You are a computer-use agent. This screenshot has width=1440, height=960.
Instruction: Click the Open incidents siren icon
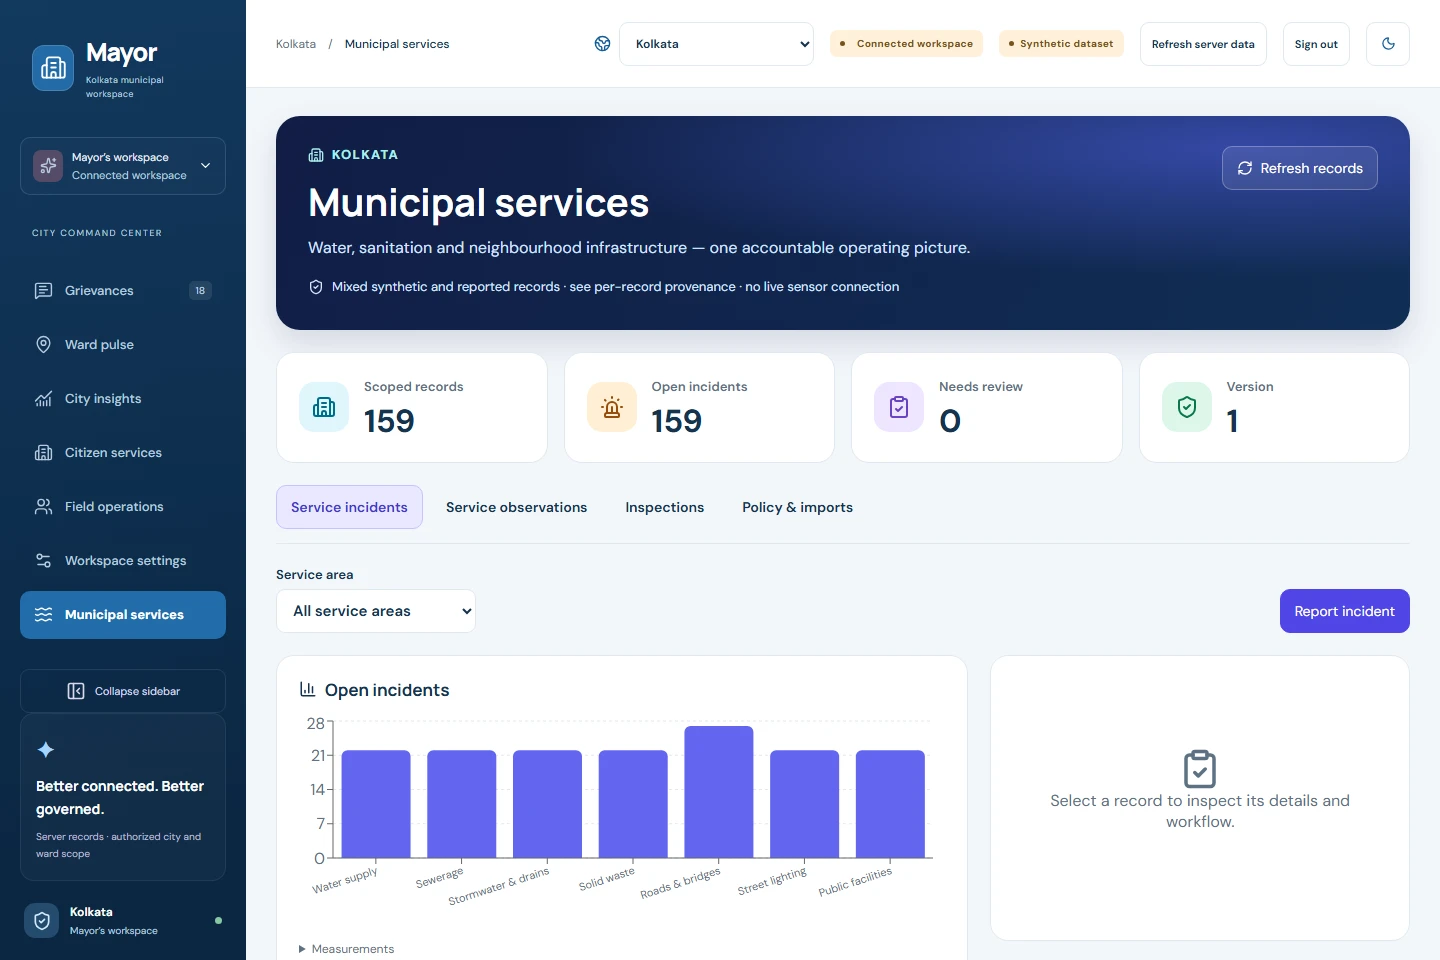pos(612,407)
